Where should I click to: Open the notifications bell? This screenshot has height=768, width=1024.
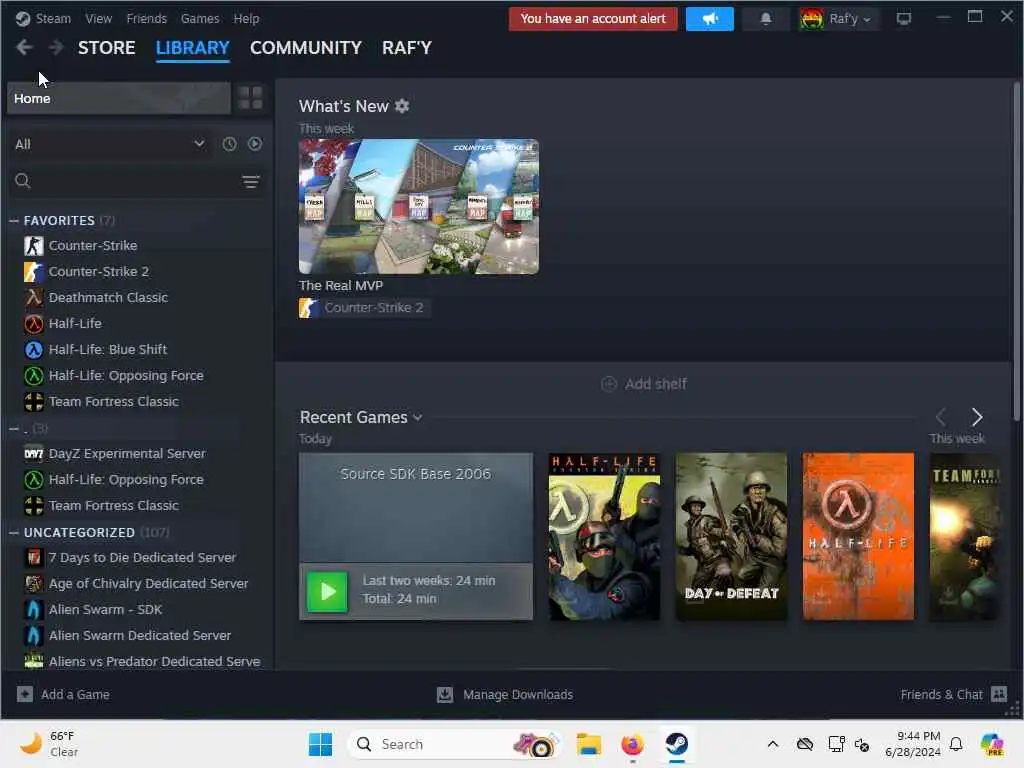tap(766, 19)
